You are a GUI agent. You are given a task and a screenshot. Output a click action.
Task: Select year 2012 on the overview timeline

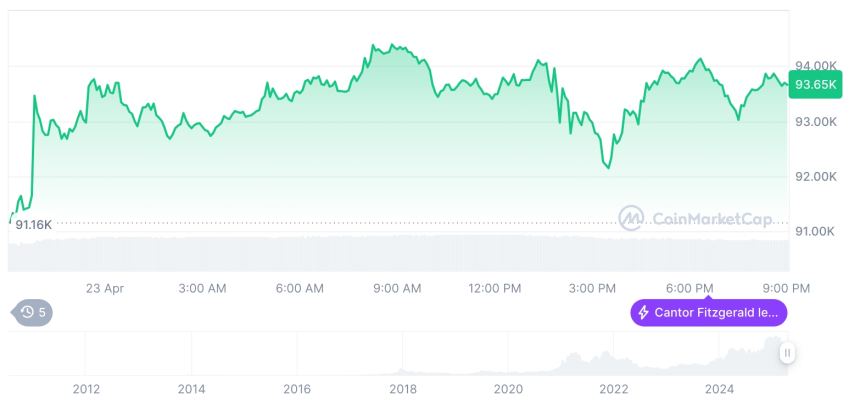(x=87, y=389)
